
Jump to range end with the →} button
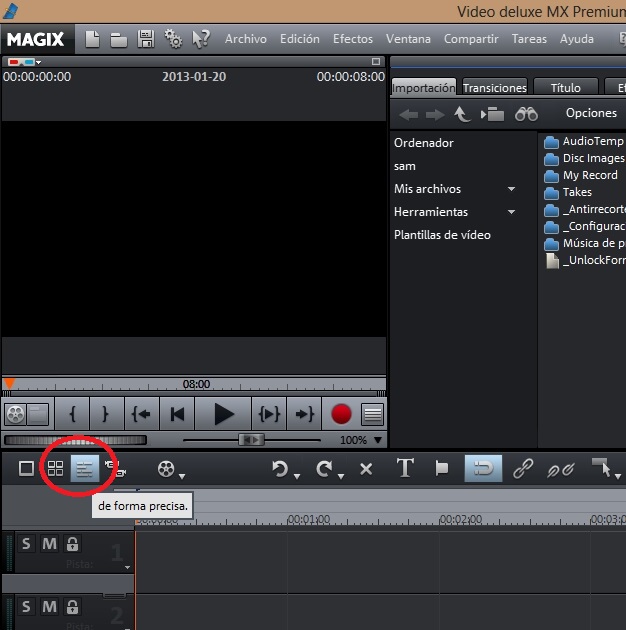pos(304,414)
